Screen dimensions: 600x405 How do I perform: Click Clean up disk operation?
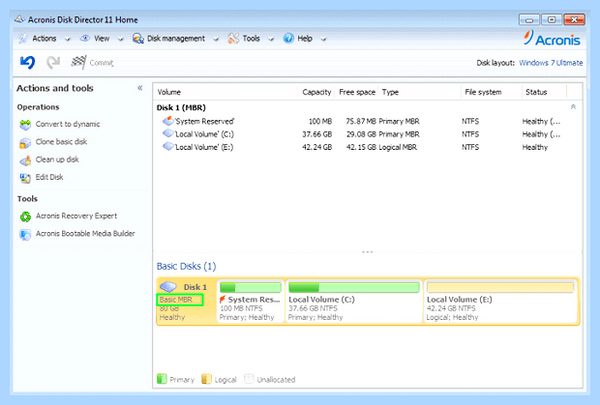(x=57, y=159)
